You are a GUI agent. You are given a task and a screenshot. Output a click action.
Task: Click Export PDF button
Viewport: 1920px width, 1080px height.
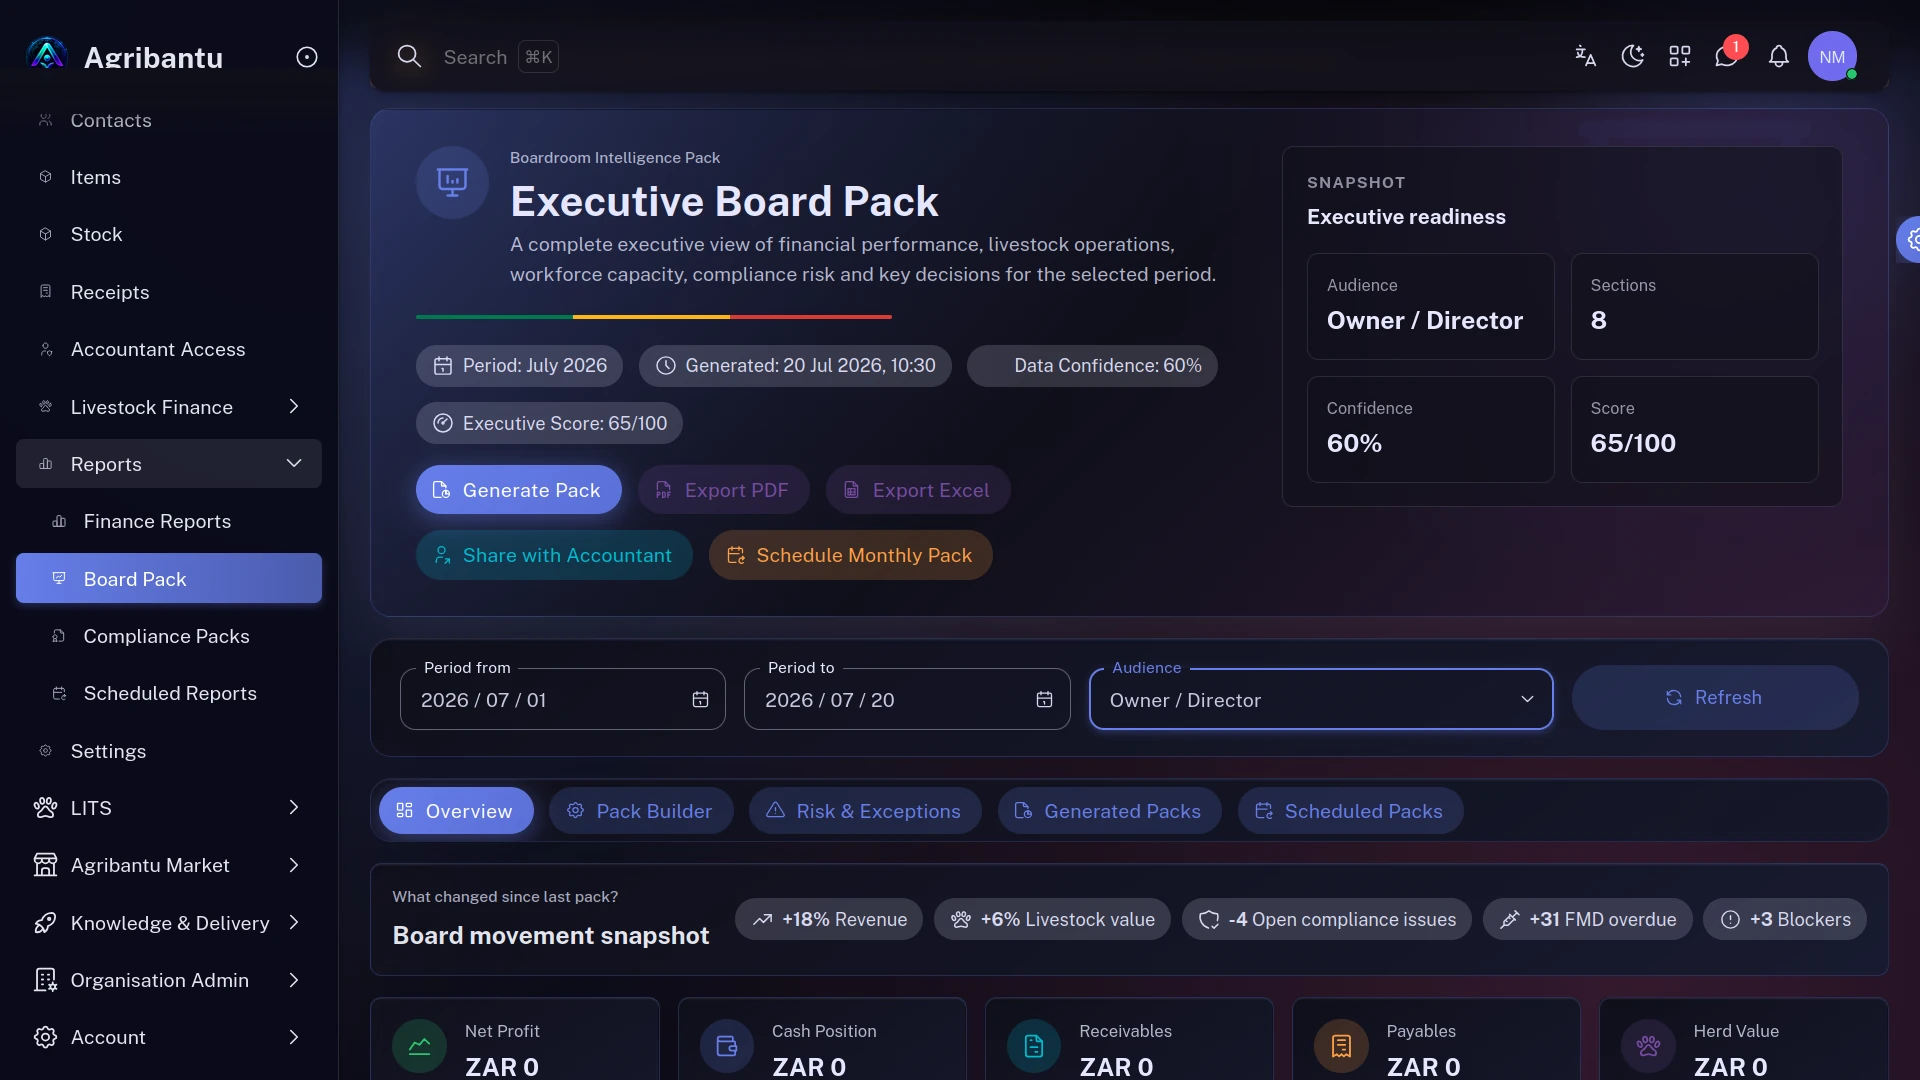click(723, 490)
